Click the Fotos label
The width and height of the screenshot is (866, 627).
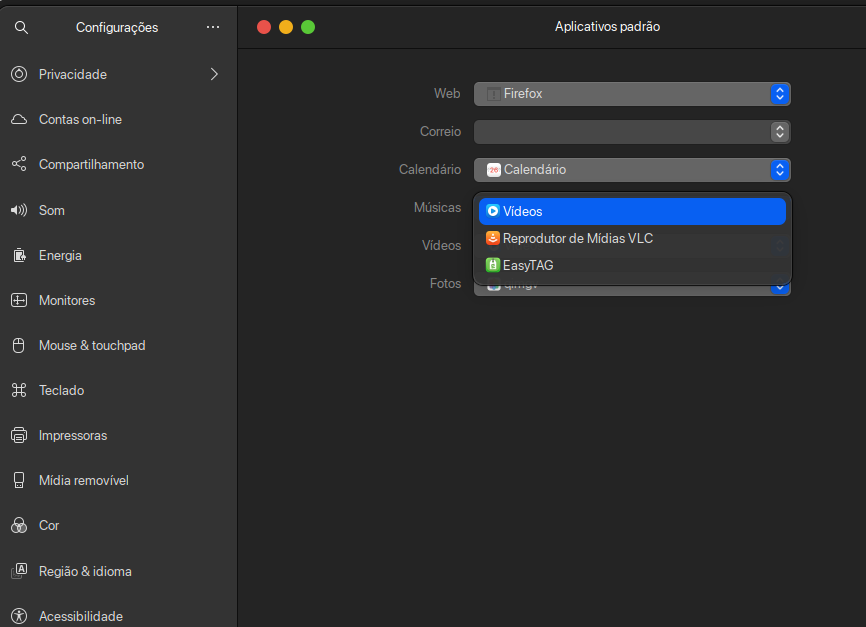pyautogui.click(x=445, y=283)
